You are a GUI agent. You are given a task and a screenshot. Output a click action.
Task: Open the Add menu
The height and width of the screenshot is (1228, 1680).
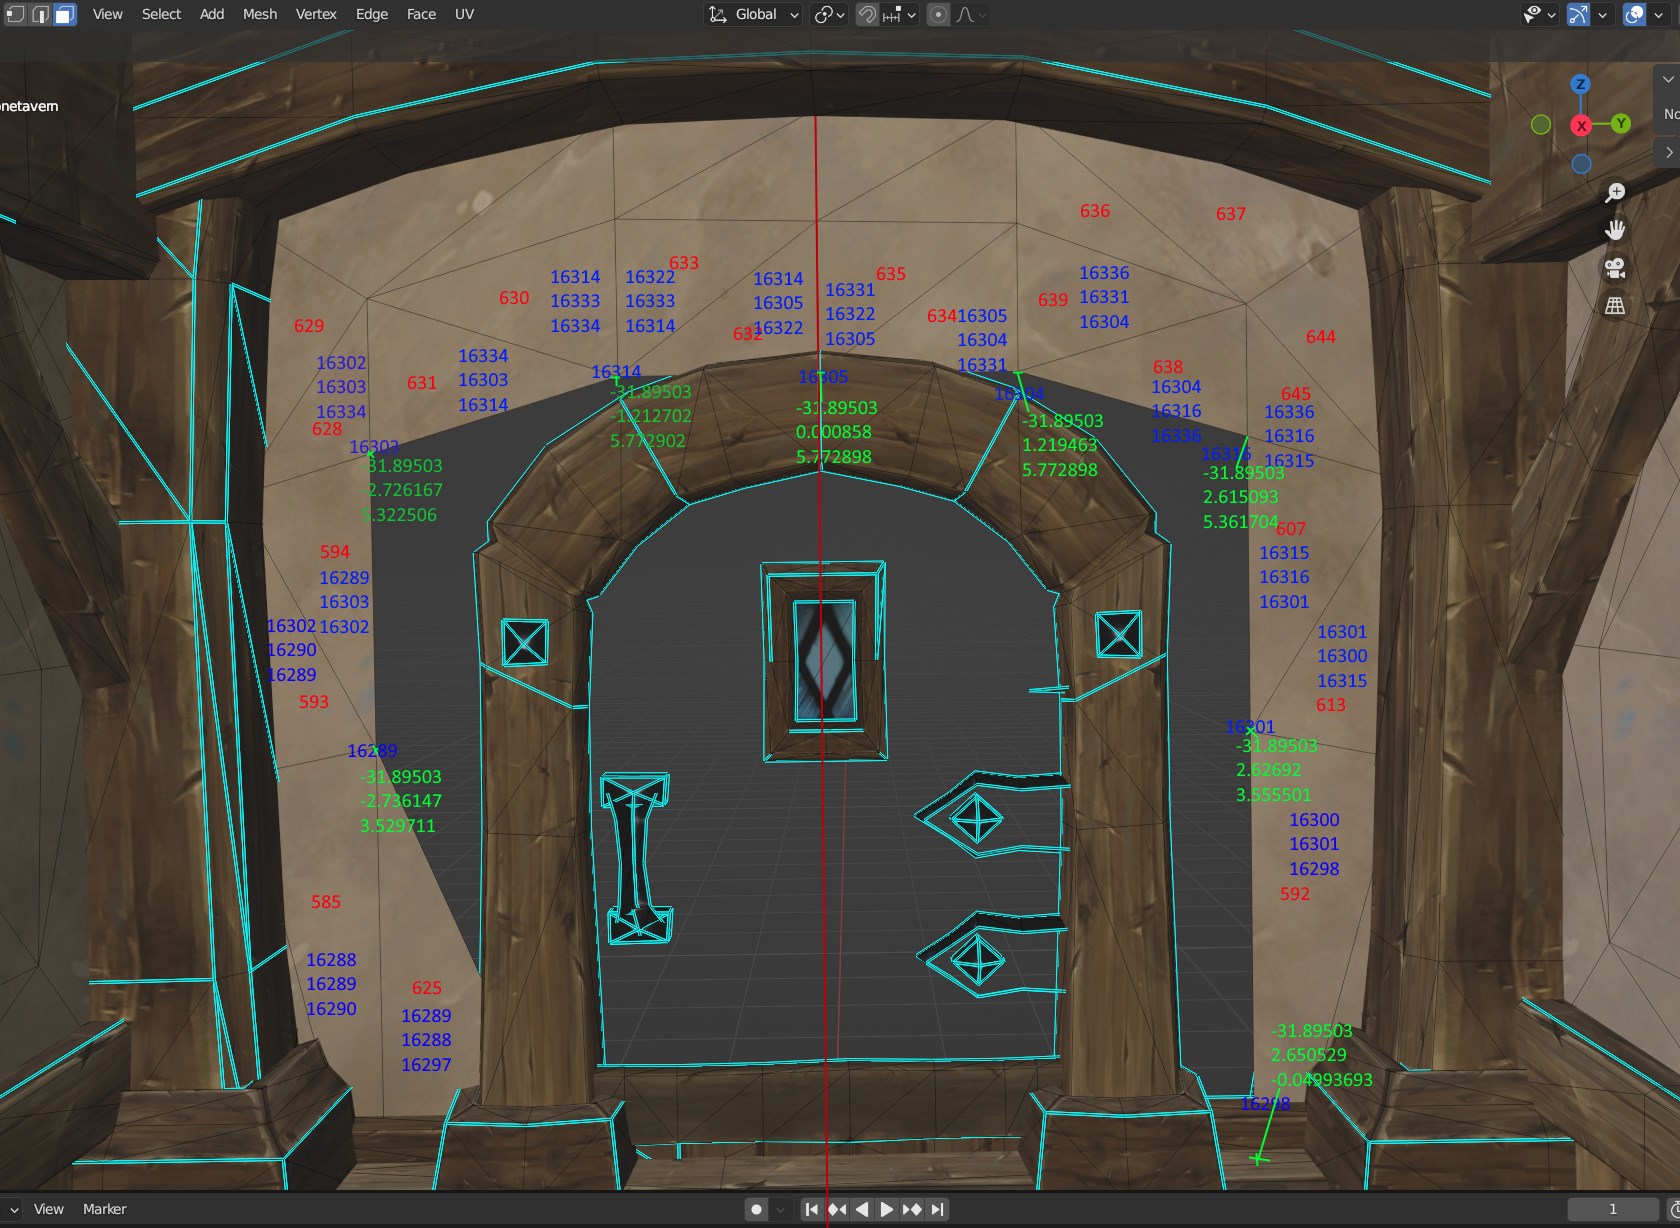(212, 14)
